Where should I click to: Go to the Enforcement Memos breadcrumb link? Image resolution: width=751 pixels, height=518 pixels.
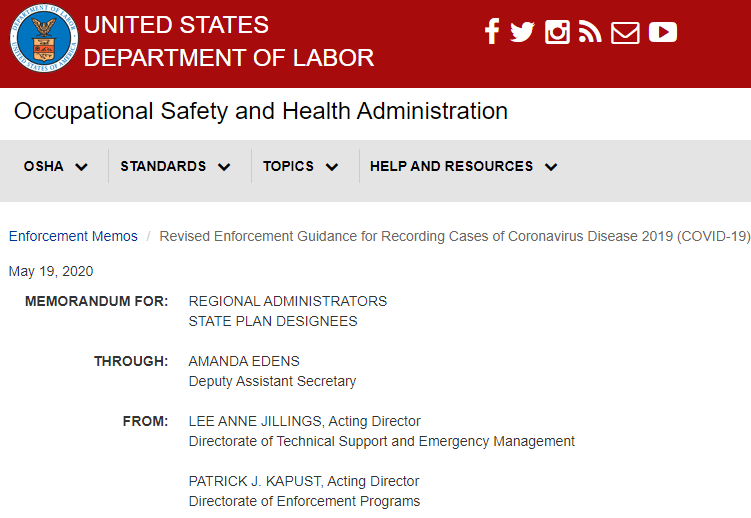click(x=73, y=236)
